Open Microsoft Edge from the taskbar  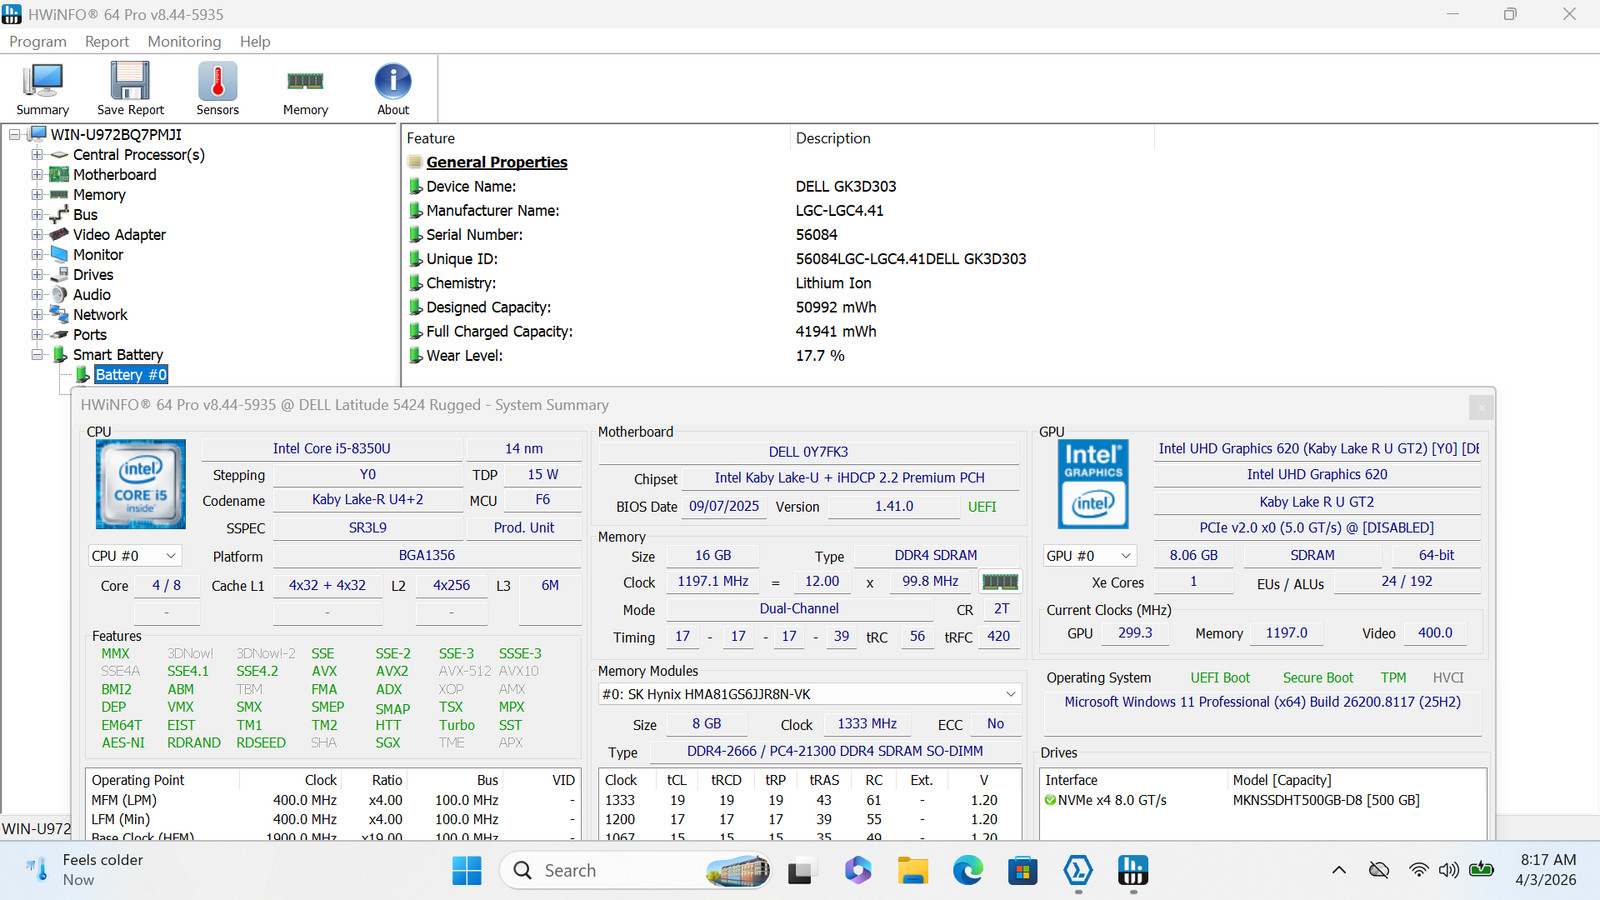point(967,870)
